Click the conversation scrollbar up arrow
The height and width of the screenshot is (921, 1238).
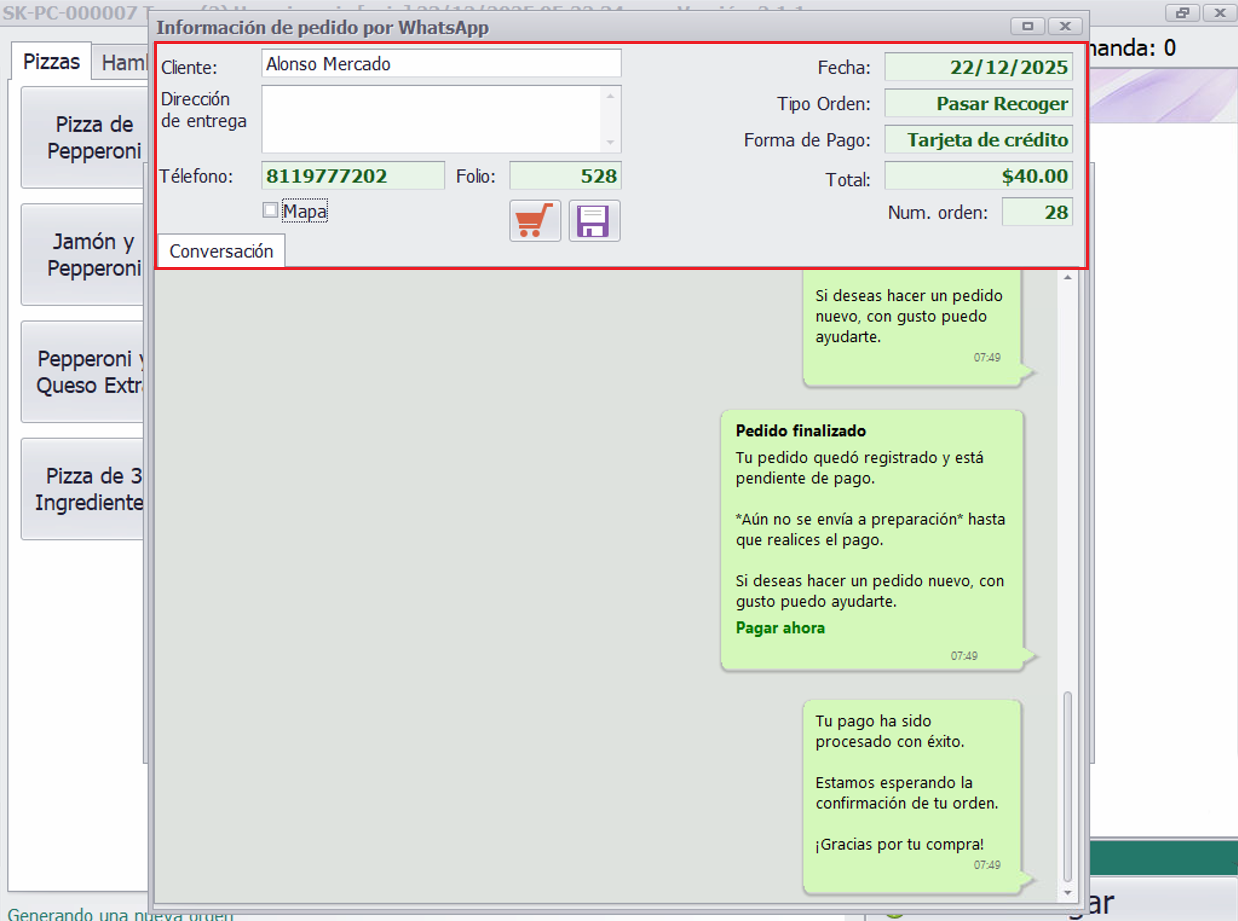click(1068, 277)
